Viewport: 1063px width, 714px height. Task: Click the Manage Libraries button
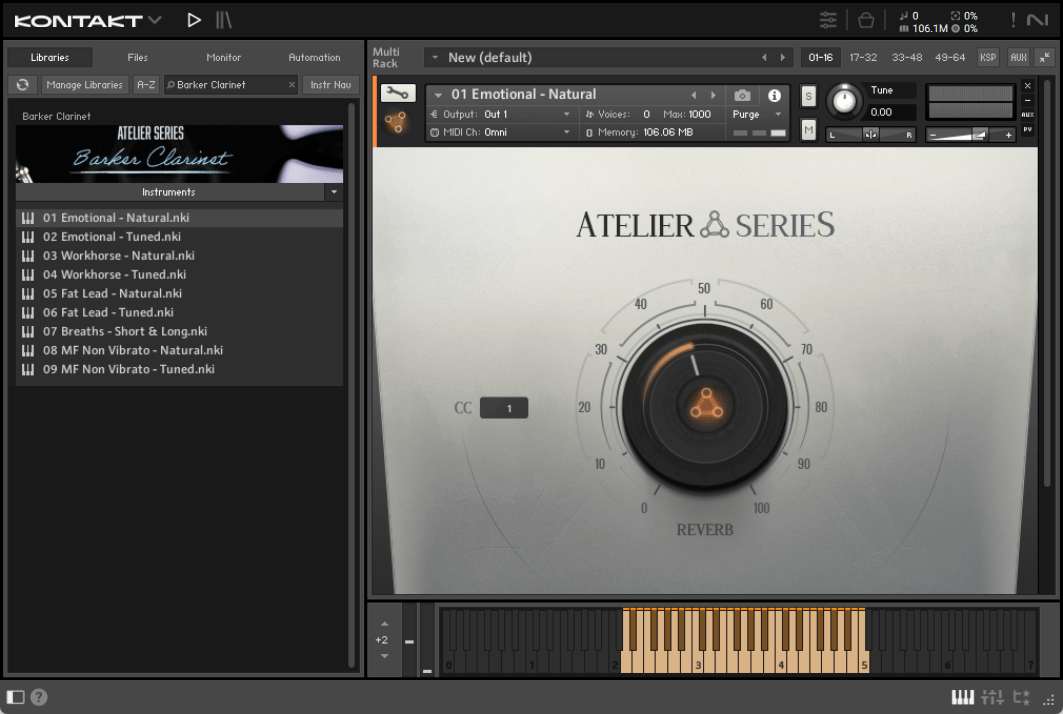(x=84, y=85)
